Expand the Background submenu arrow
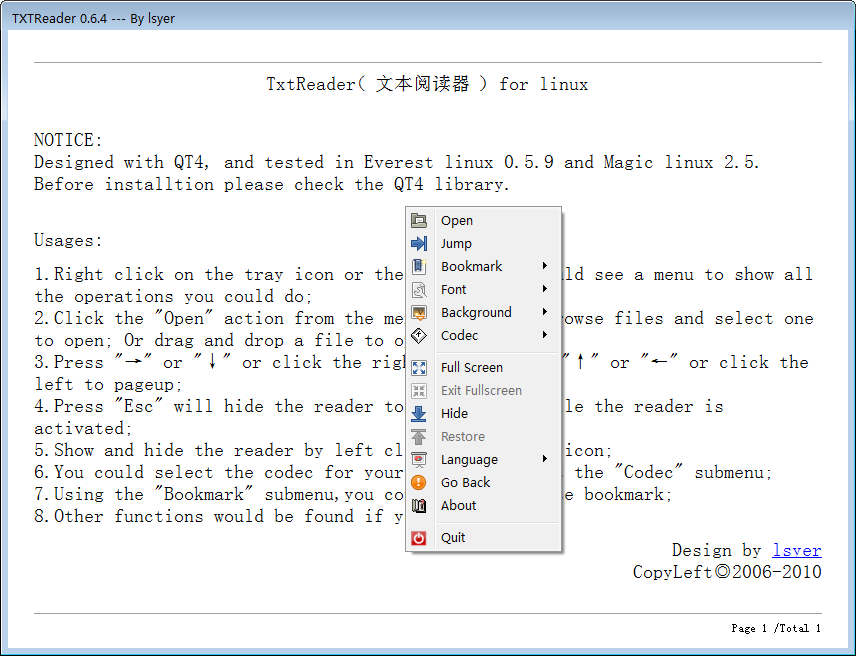 (545, 312)
